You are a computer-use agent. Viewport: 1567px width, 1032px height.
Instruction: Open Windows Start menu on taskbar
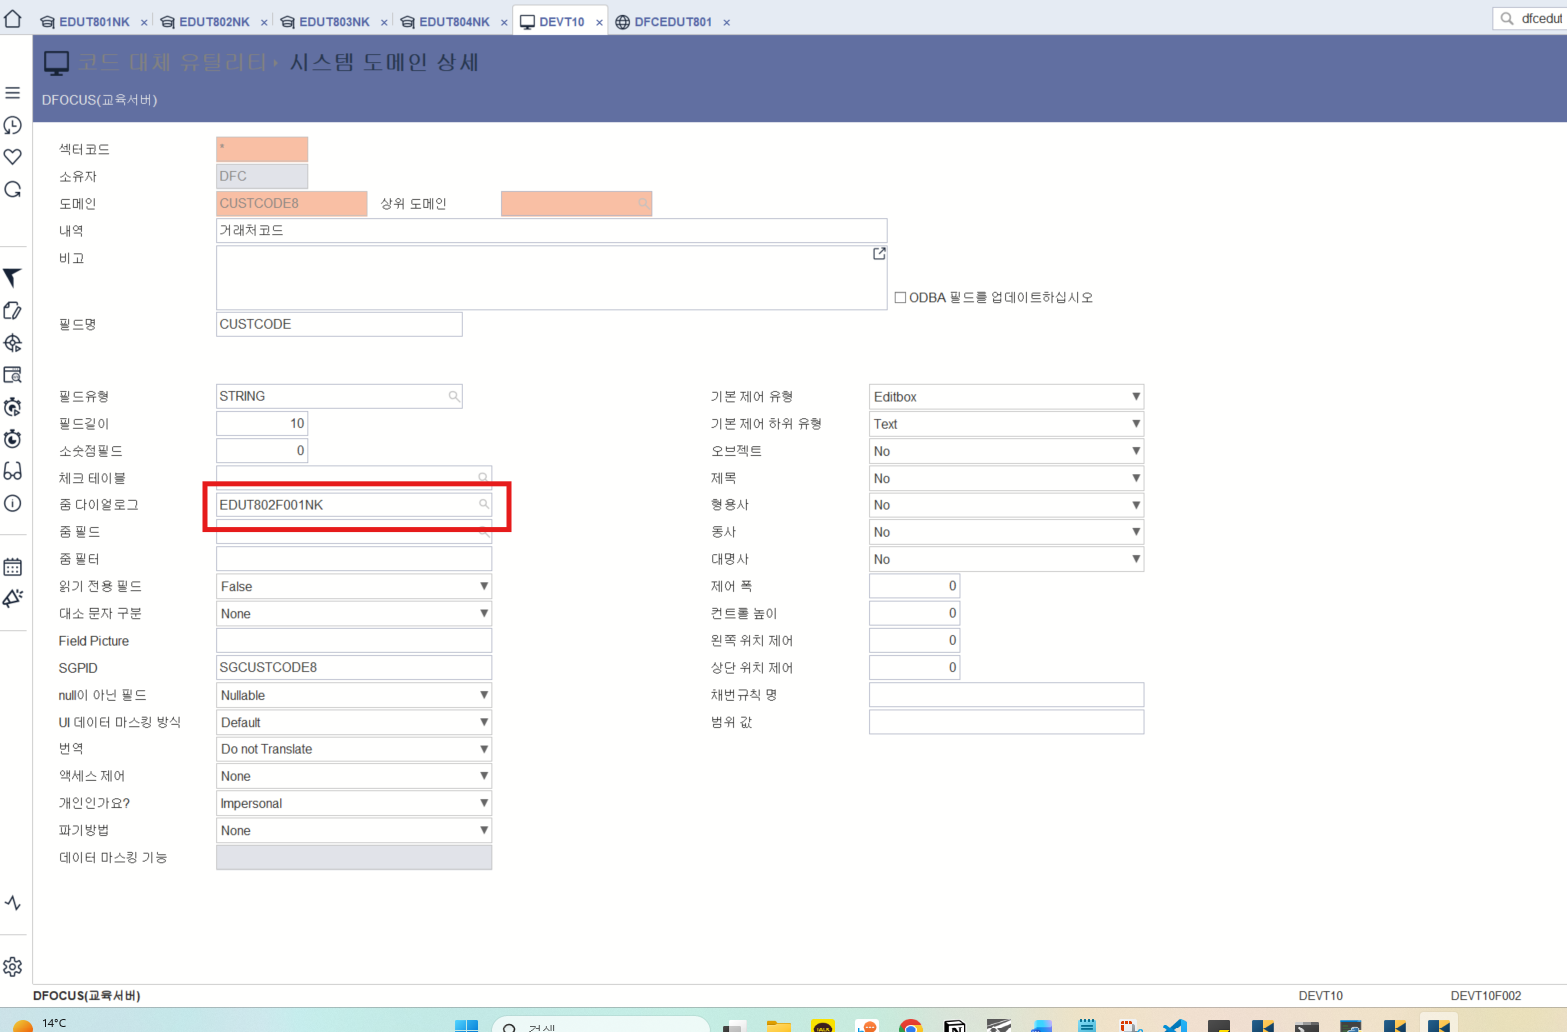[466, 1025]
